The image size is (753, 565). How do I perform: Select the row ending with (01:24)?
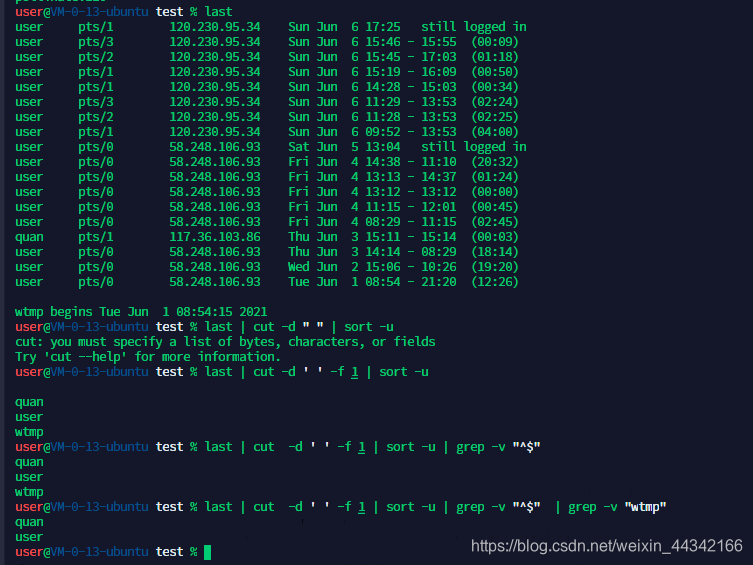[267, 177]
